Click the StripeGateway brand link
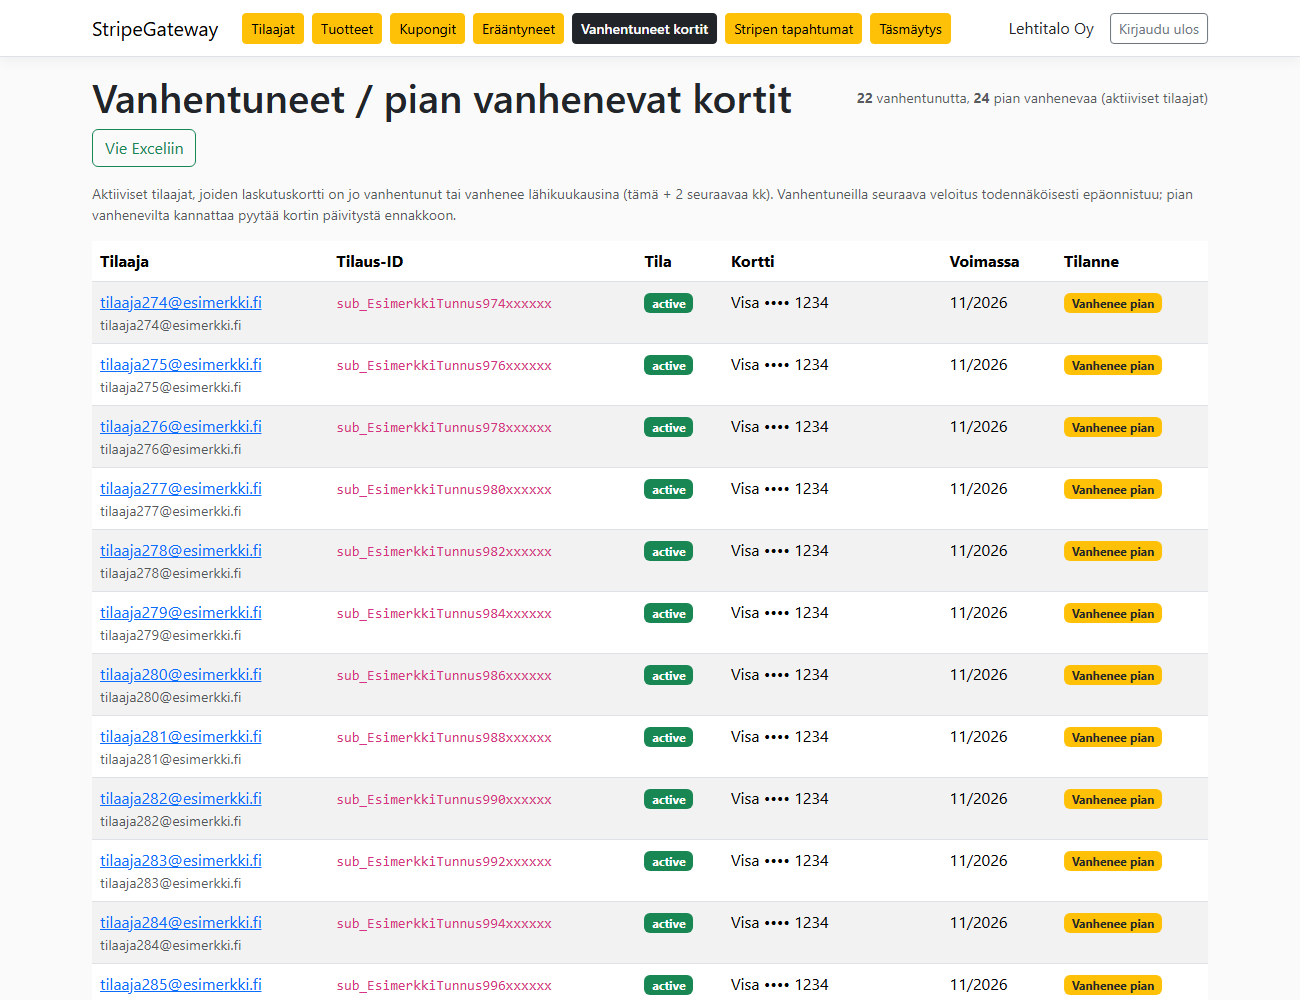 coord(155,29)
